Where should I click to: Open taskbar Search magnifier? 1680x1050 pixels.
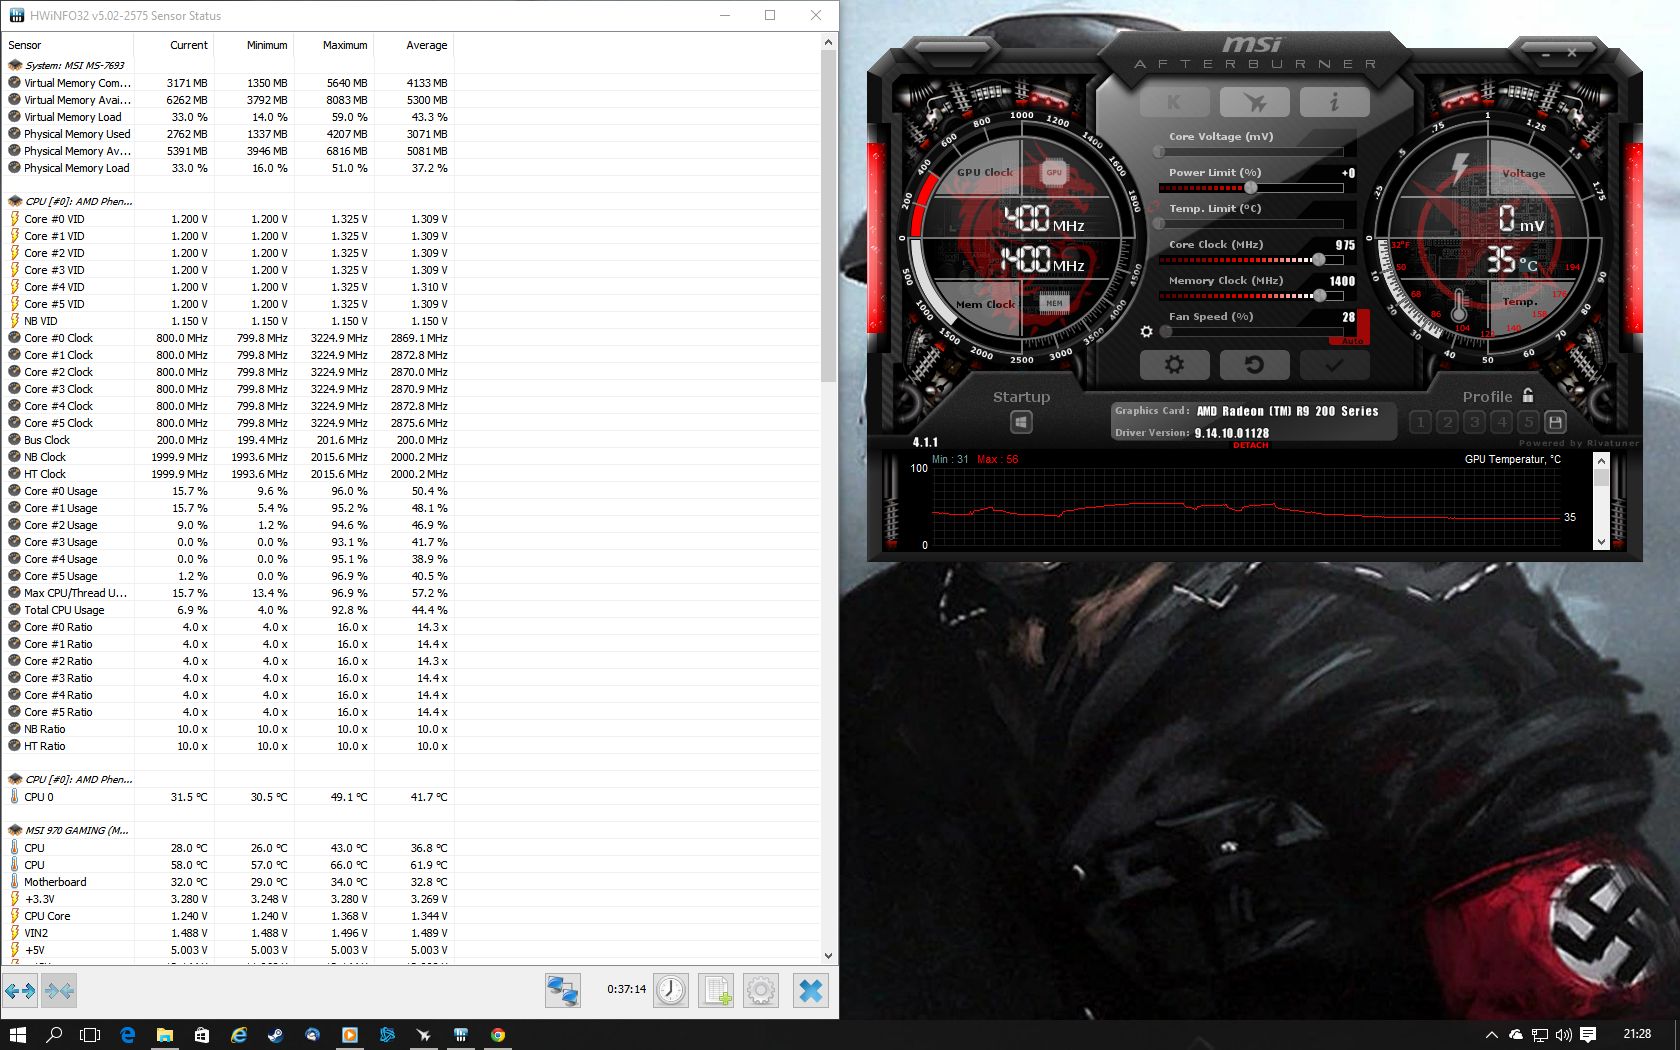pos(54,1035)
